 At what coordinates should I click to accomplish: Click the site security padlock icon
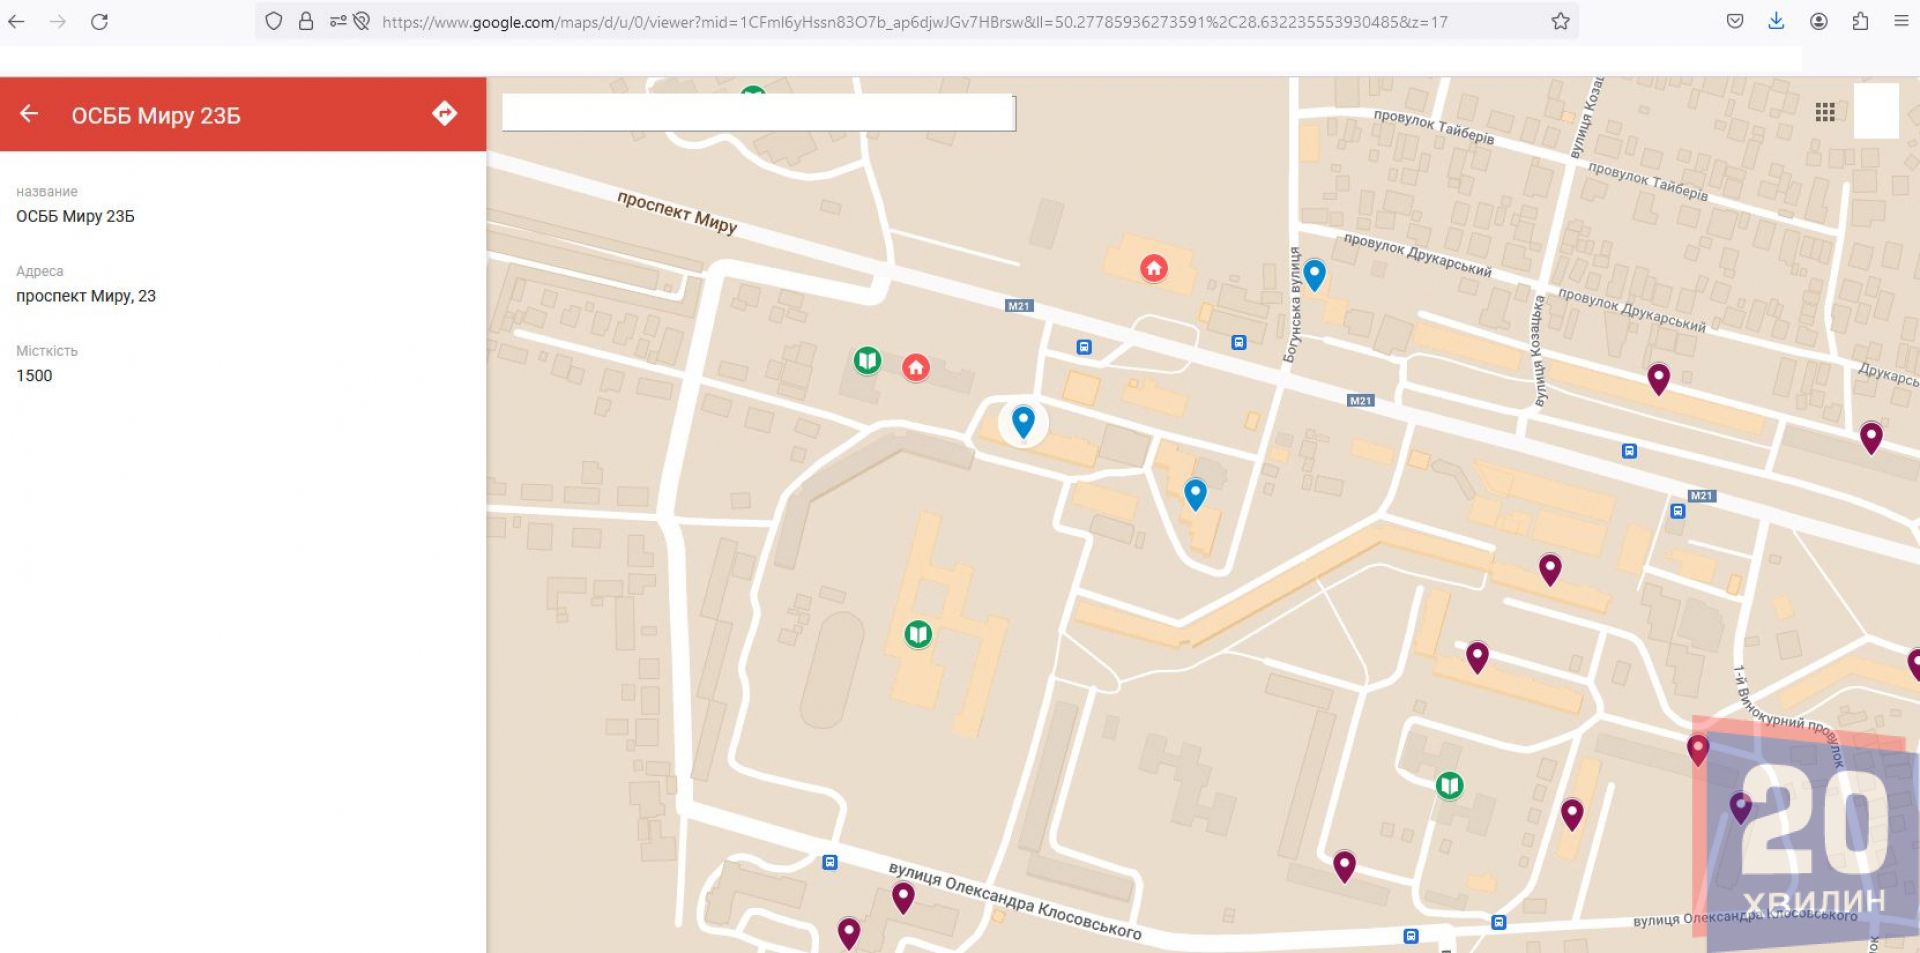pyautogui.click(x=306, y=22)
